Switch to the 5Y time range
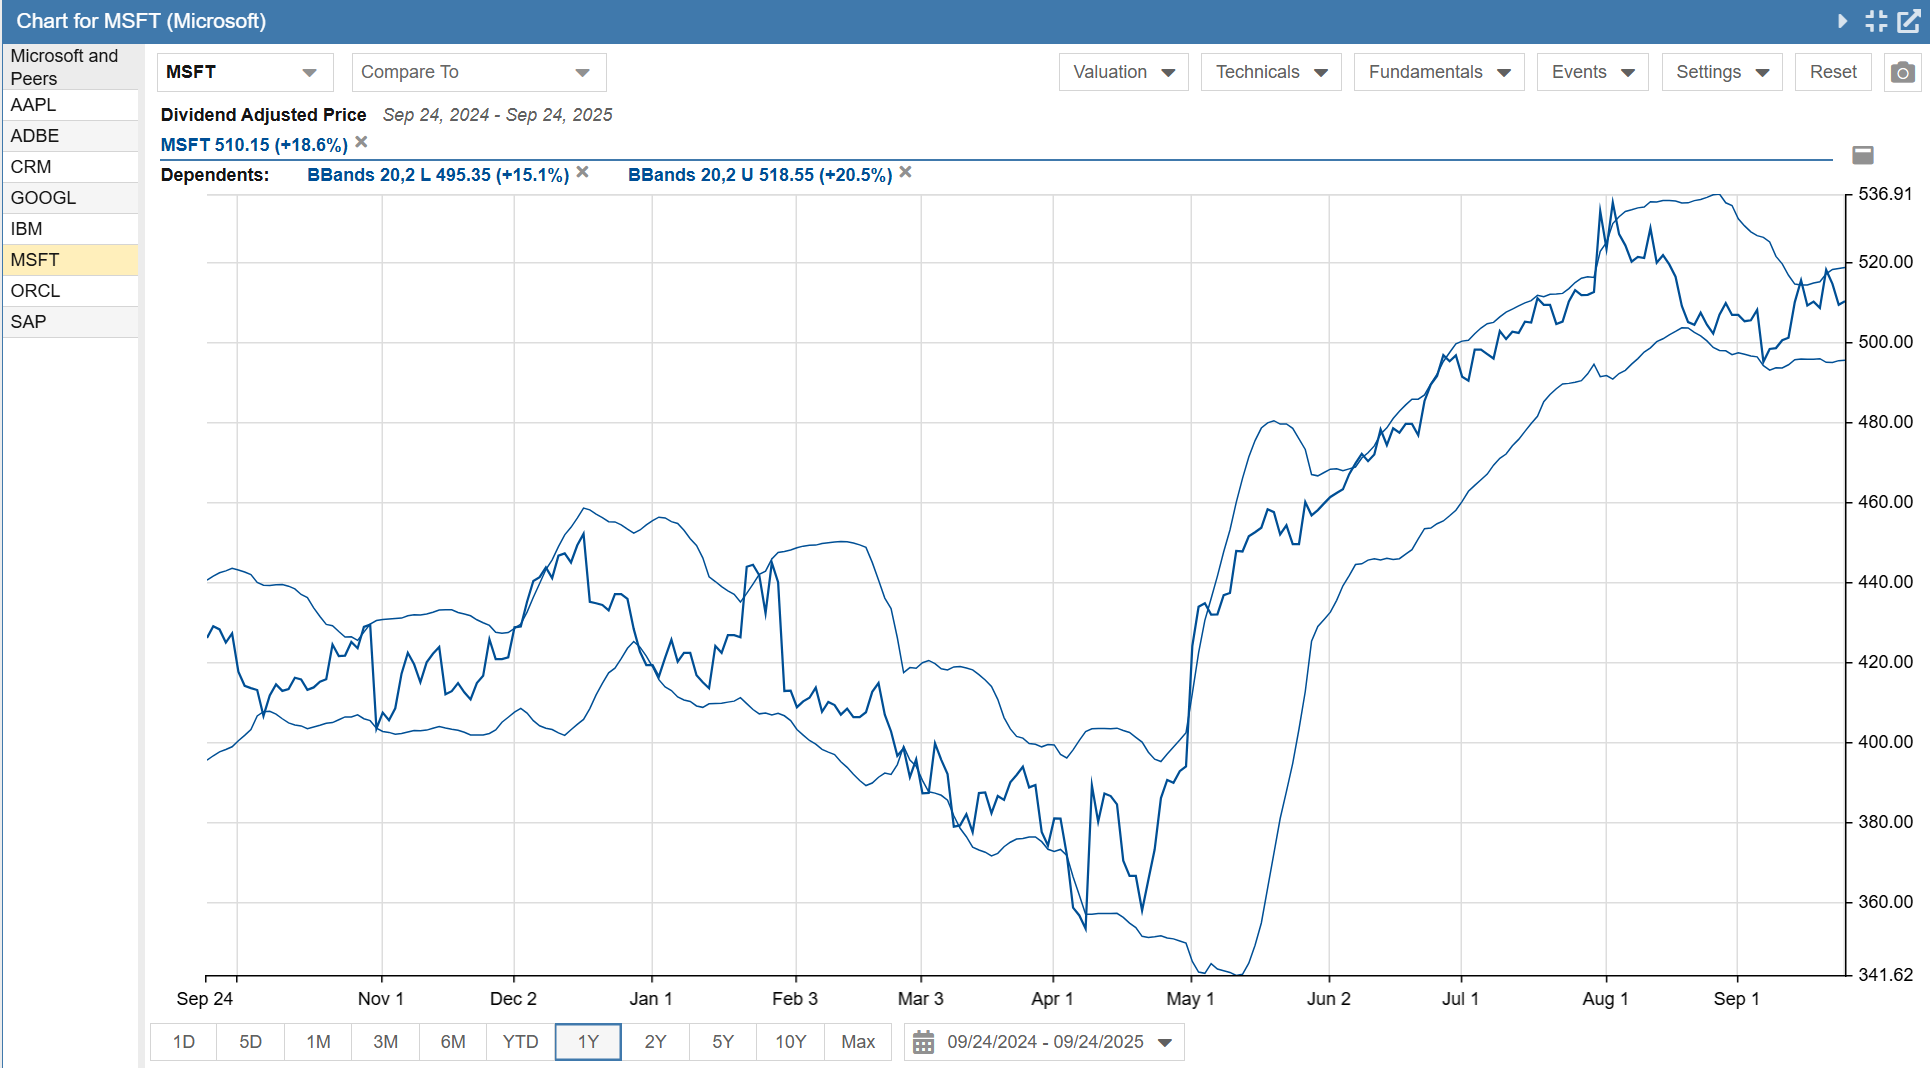1930x1068 pixels. point(722,1042)
